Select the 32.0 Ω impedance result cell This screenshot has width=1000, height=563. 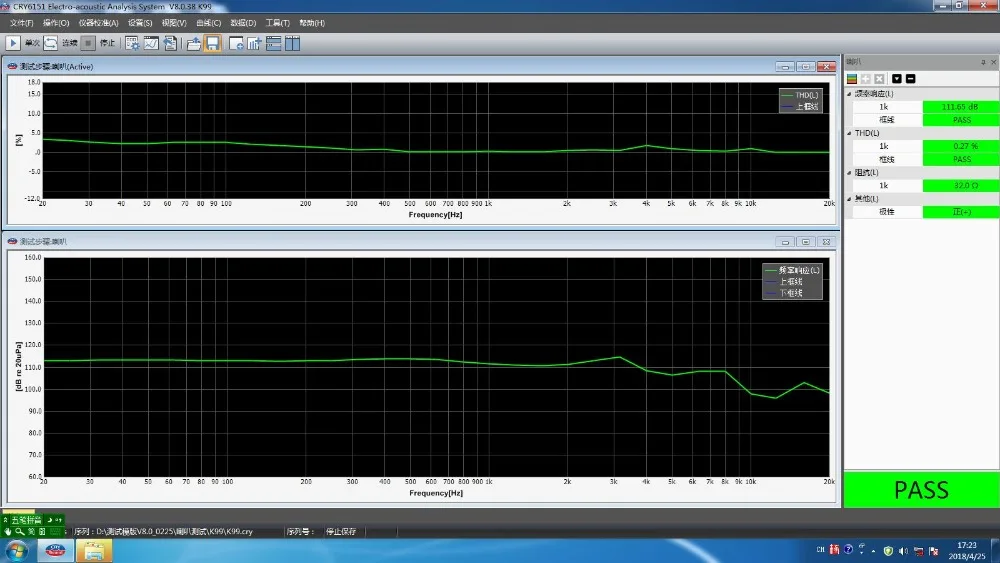coord(960,186)
